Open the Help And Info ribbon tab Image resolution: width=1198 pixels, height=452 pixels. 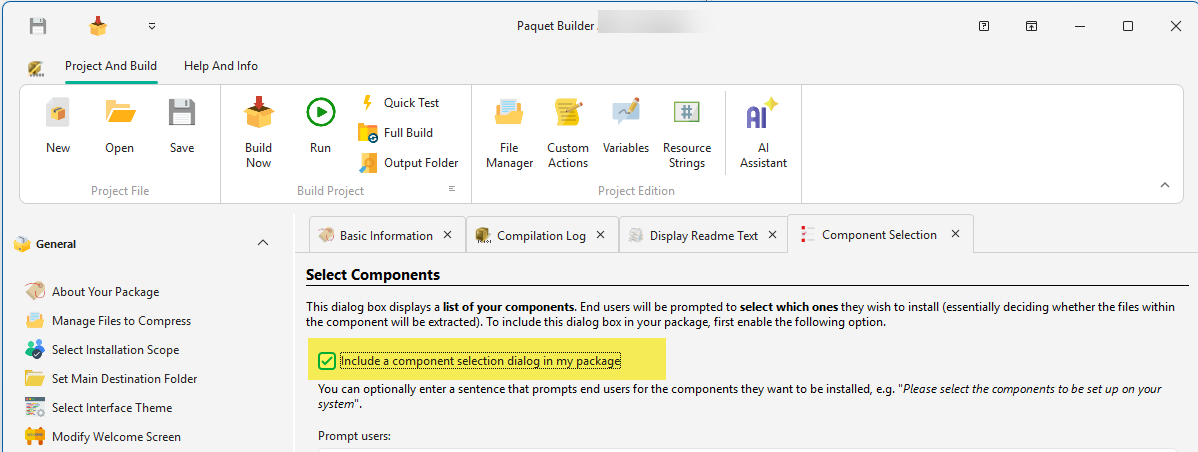coord(221,66)
